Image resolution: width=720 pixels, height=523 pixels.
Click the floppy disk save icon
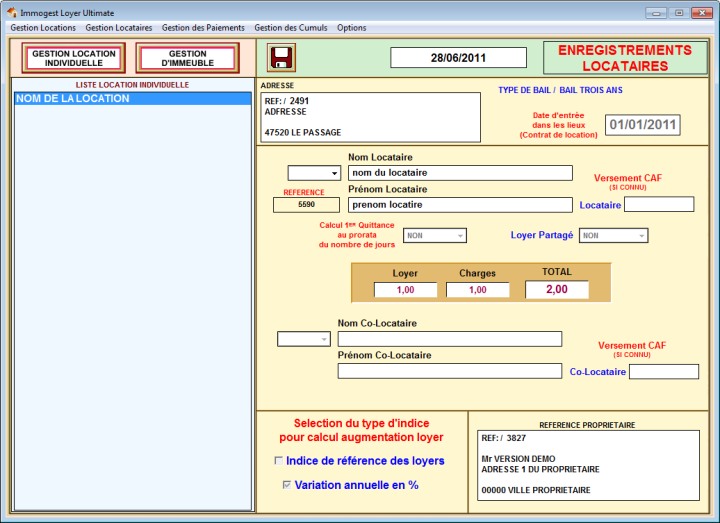pos(281,57)
